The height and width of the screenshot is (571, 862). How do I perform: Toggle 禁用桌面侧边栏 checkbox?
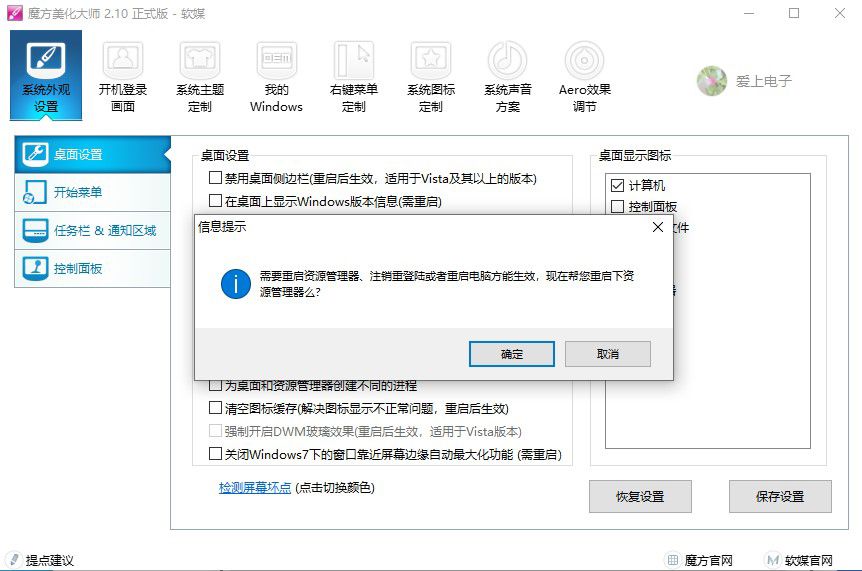point(216,178)
